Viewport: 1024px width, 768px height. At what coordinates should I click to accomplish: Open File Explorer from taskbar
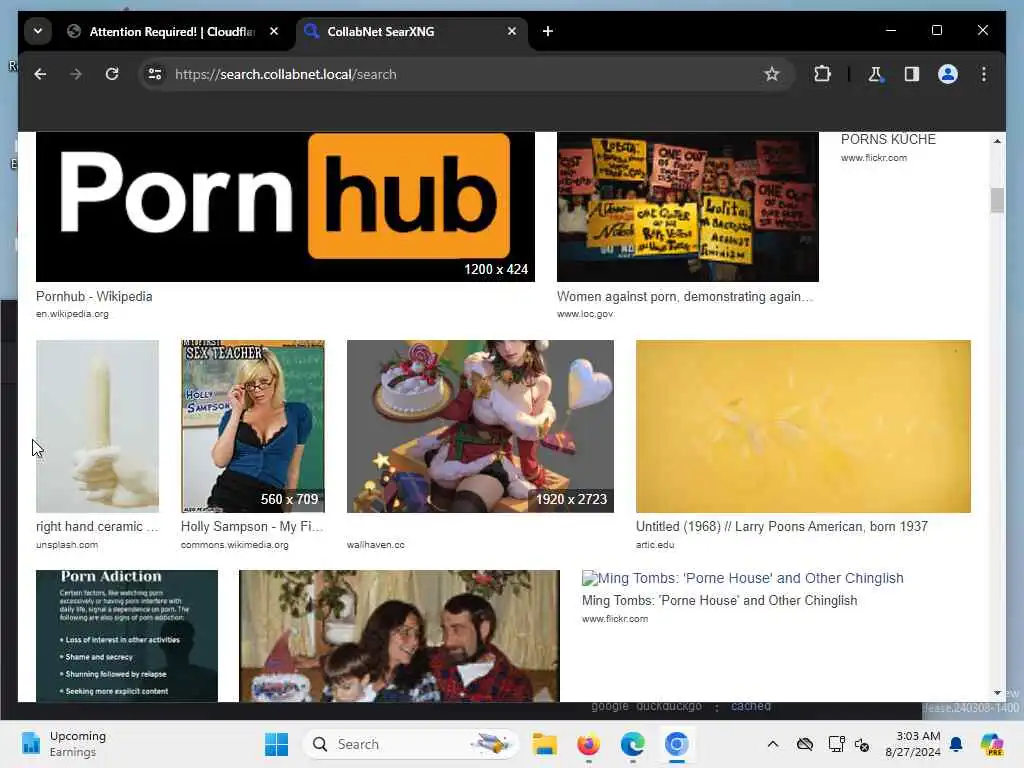coord(544,744)
